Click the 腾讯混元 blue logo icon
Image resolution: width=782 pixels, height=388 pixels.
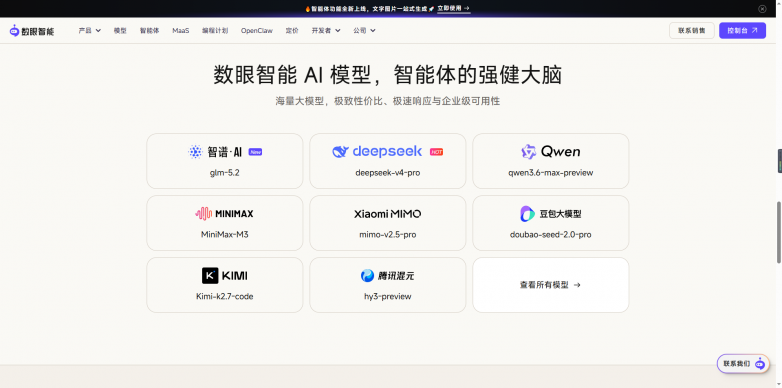(368, 275)
